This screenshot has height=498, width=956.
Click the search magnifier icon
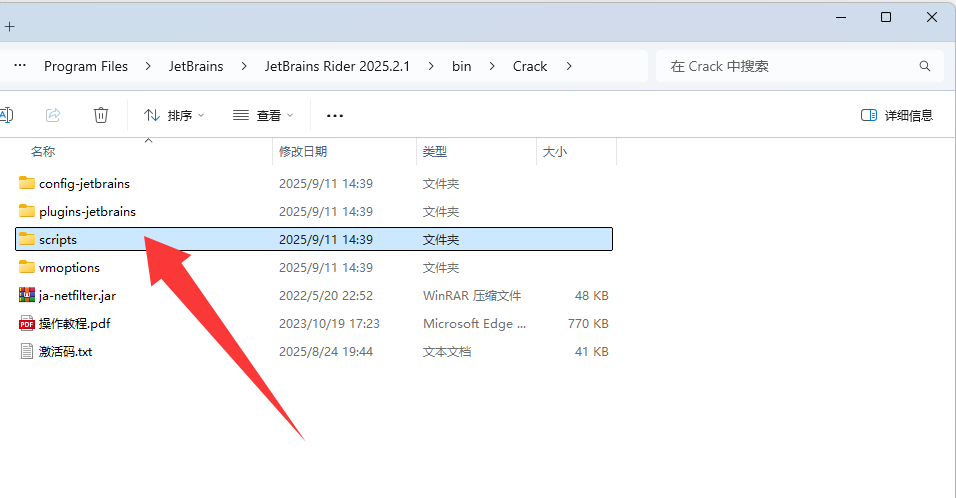tap(925, 66)
